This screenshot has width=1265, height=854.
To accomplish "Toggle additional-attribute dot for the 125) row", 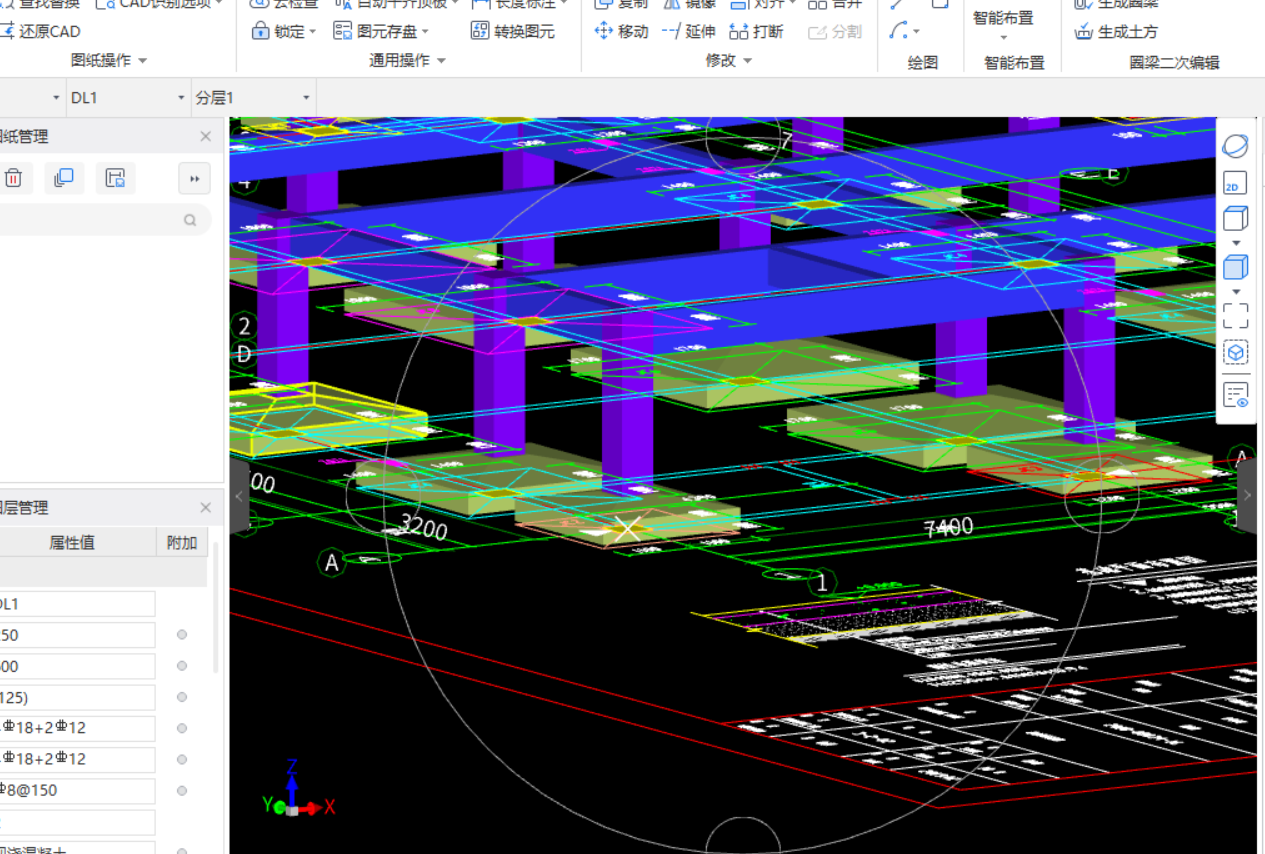I will [182, 697].
